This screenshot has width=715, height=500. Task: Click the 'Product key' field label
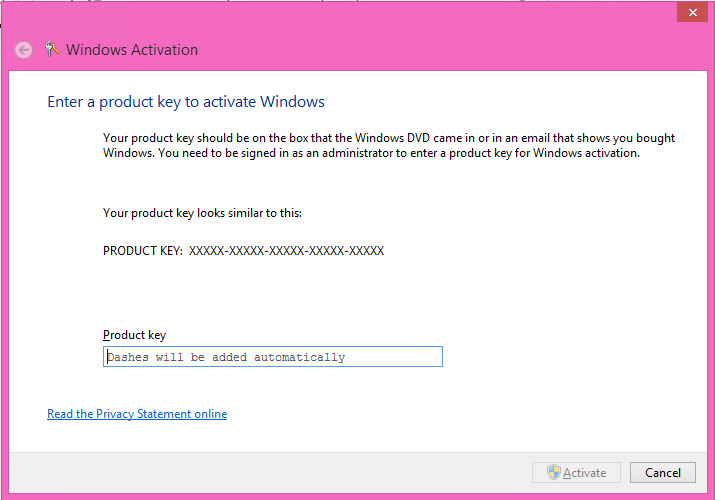point(135,335)
